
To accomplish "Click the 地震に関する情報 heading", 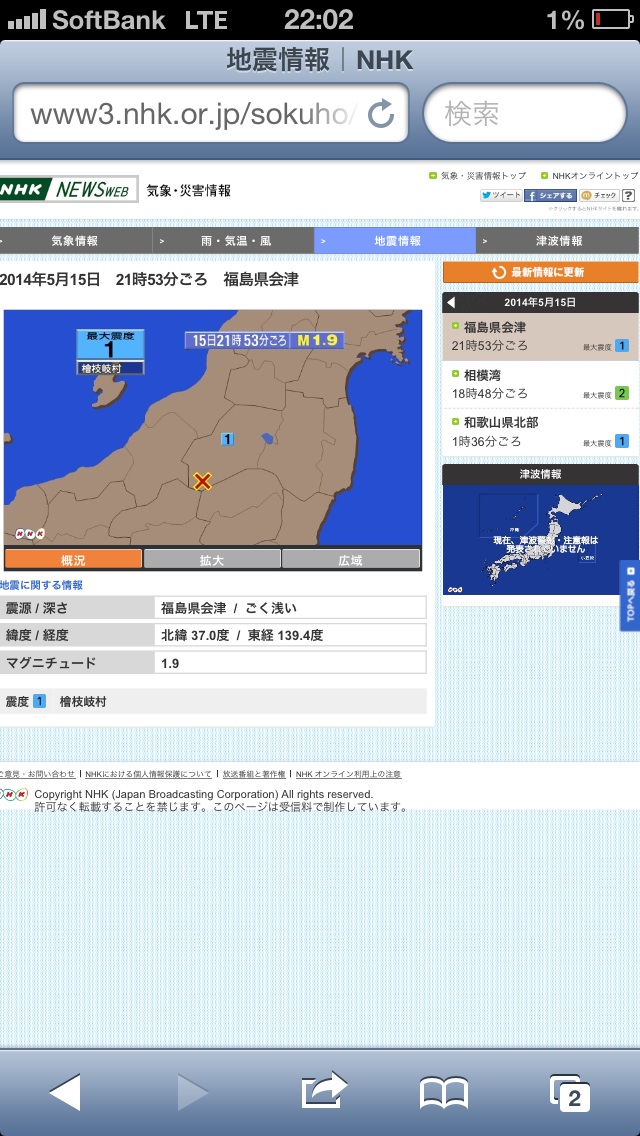I will 41,585.
